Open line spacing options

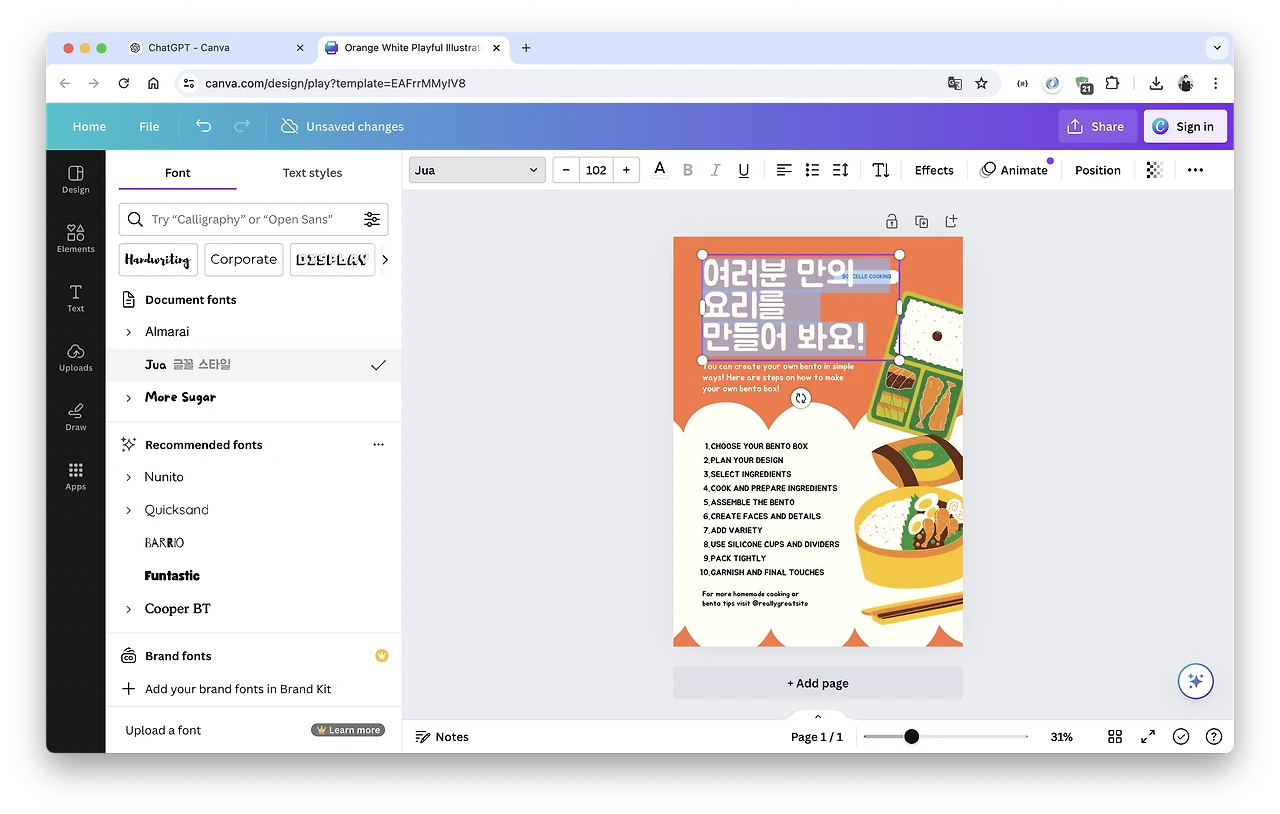coord(840,170)
